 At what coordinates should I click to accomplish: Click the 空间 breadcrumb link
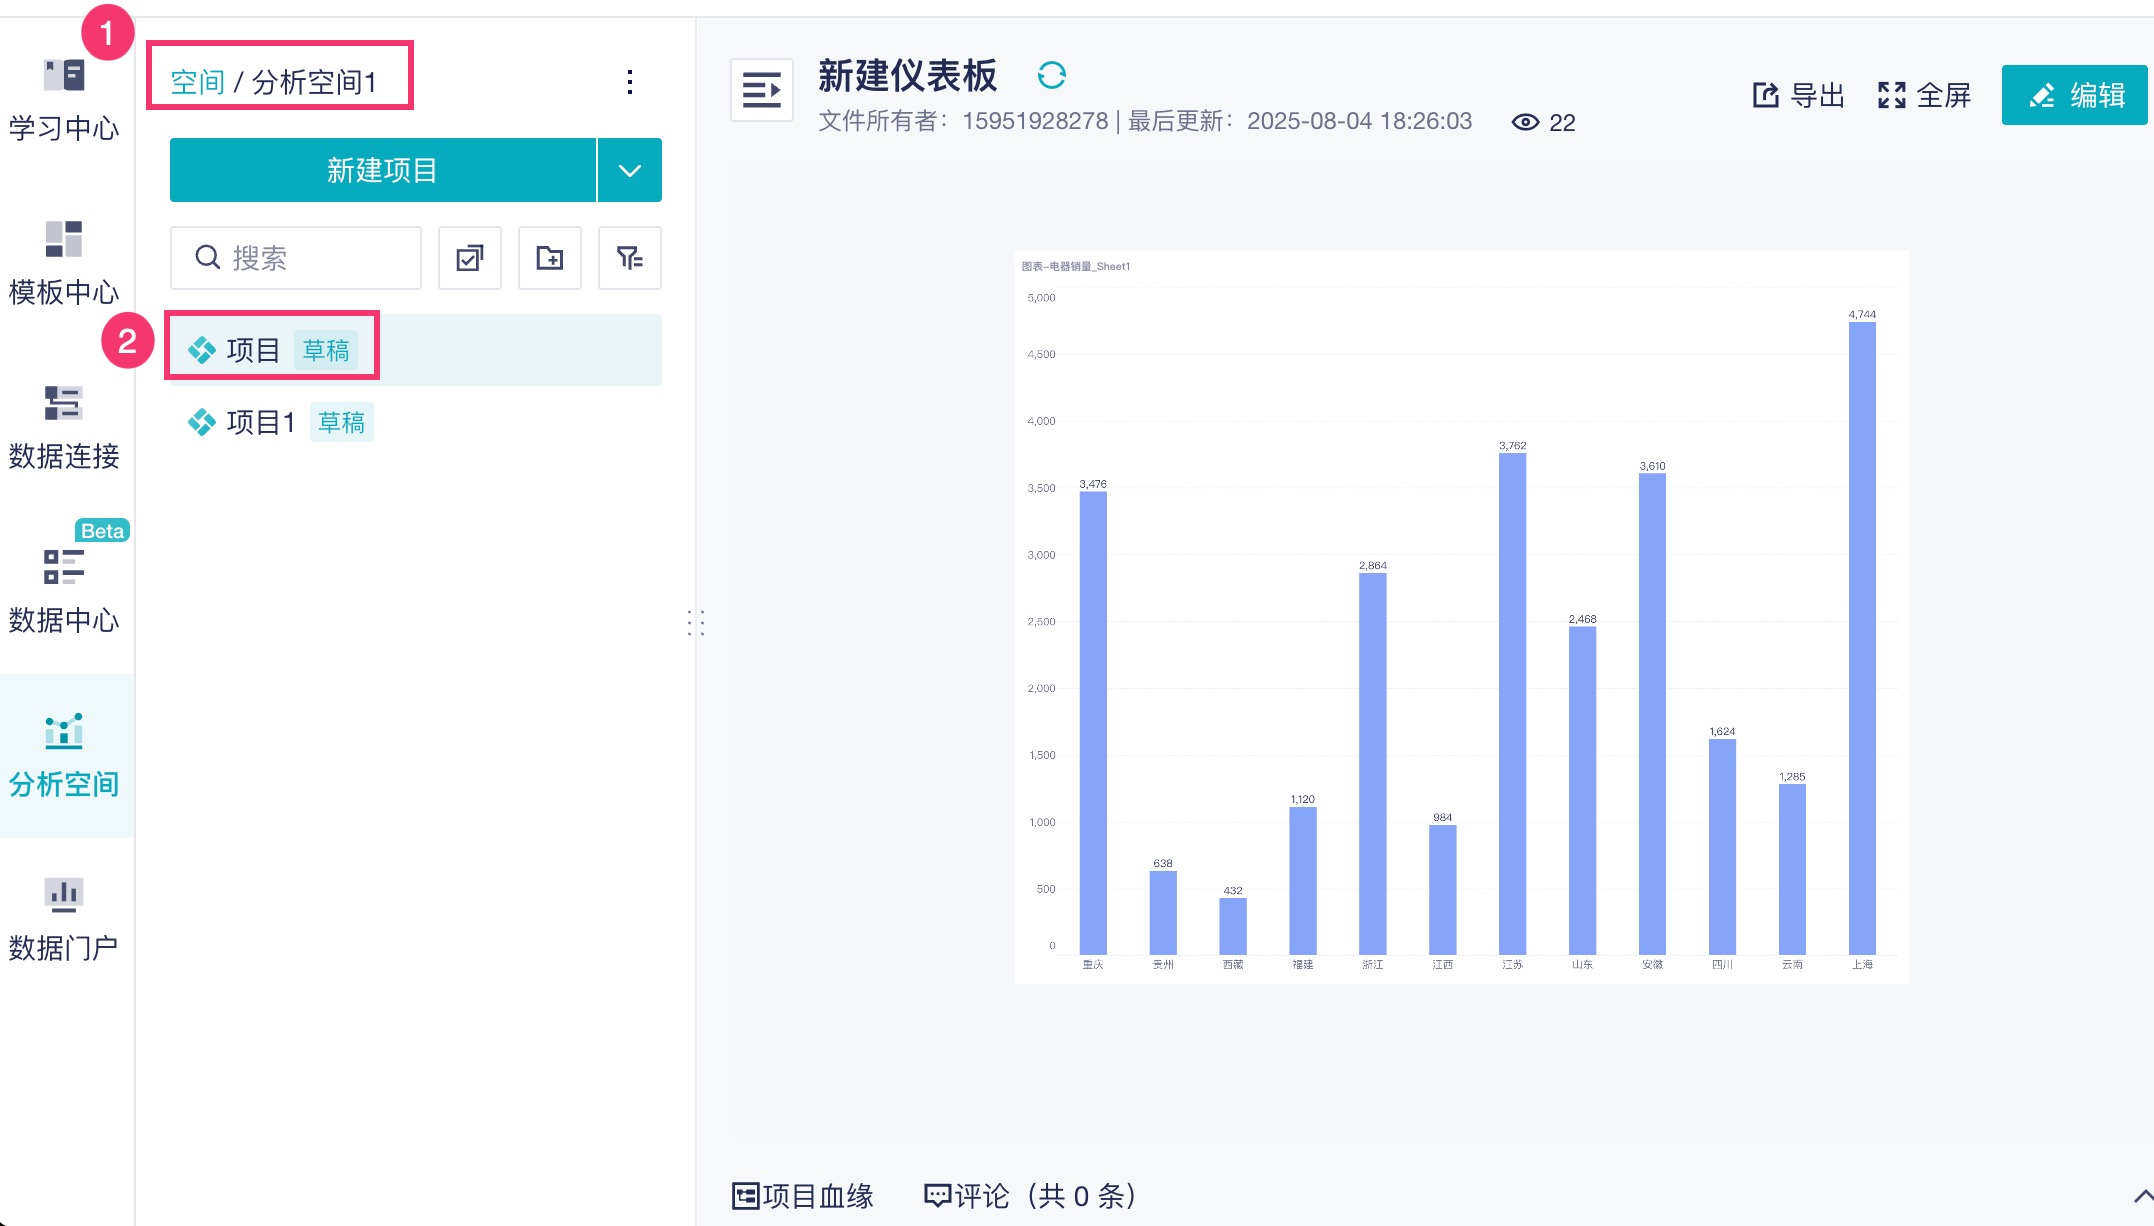(197, 82)
